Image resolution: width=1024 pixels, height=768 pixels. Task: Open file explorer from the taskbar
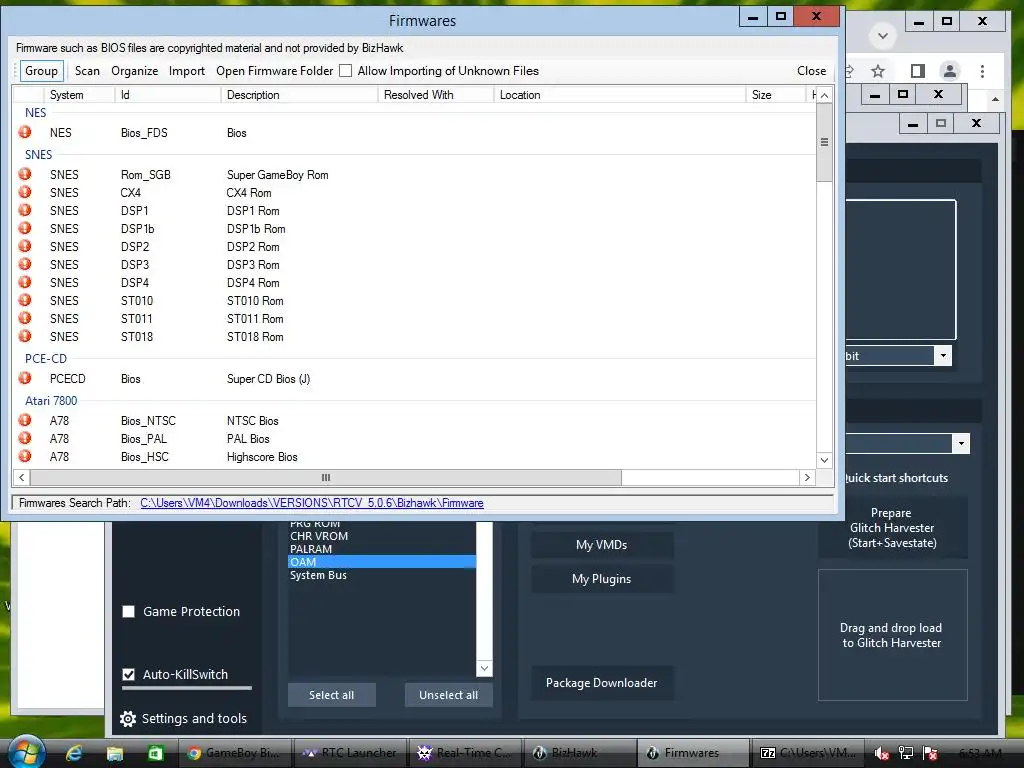[114, 753]
